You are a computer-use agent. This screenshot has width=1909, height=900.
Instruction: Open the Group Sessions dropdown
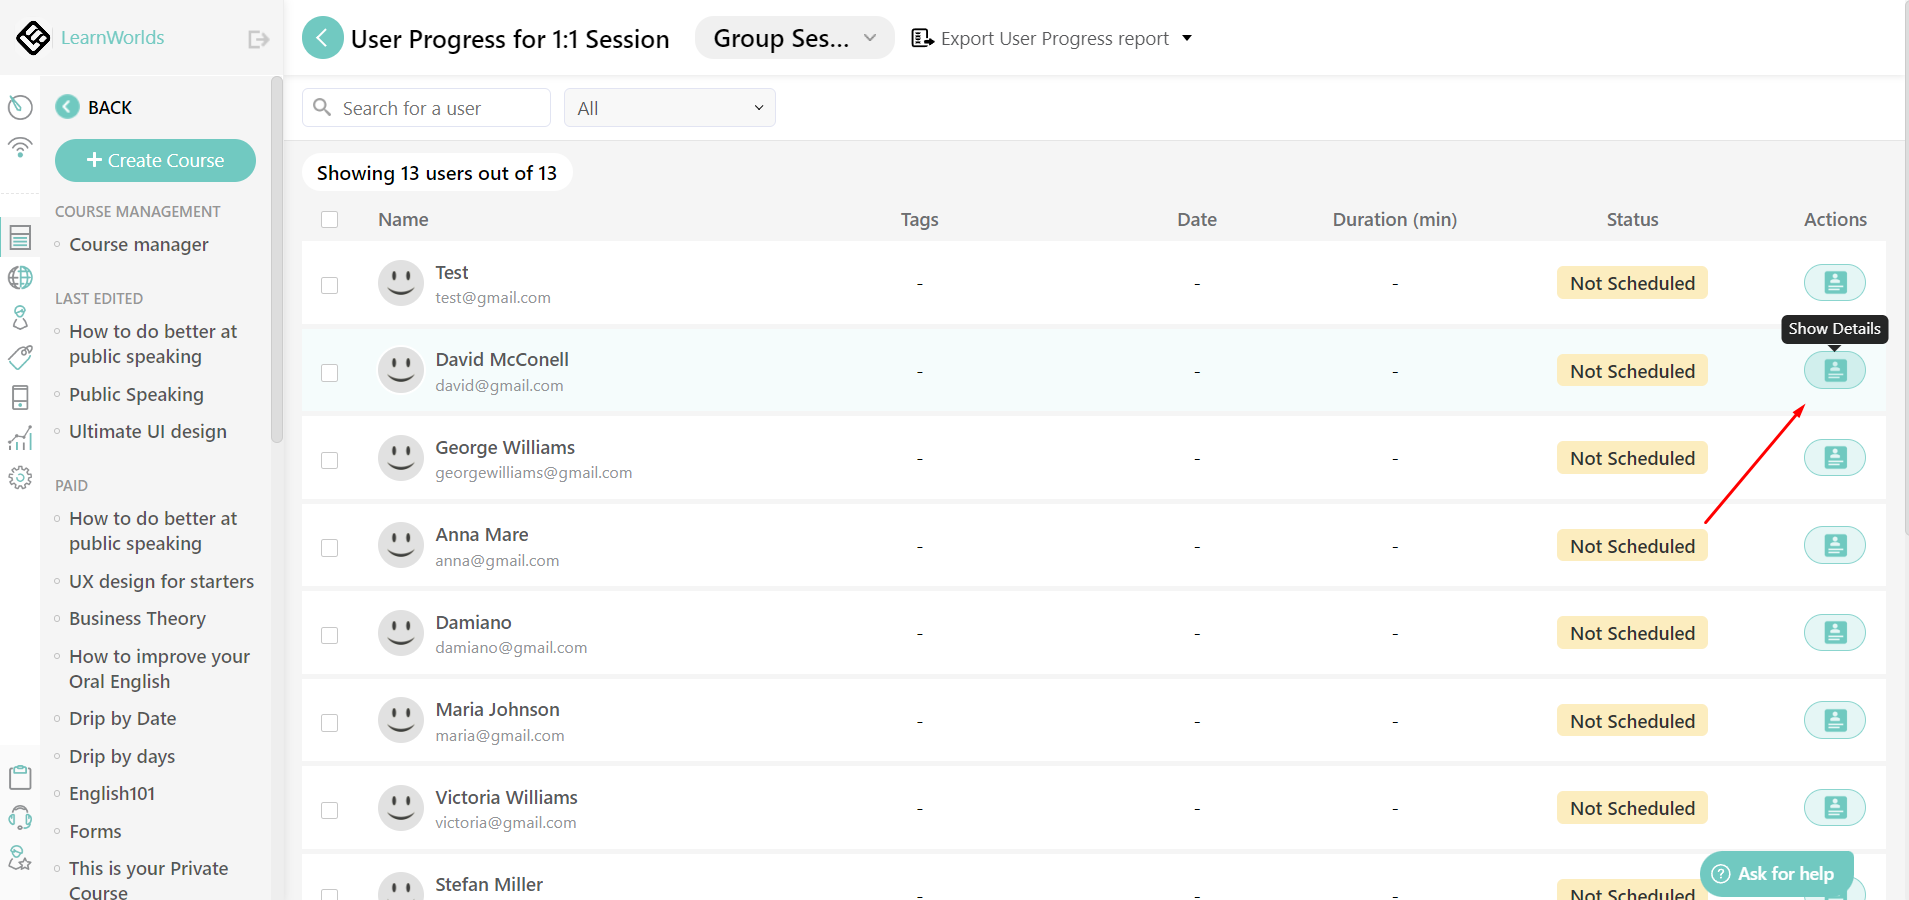793,37
